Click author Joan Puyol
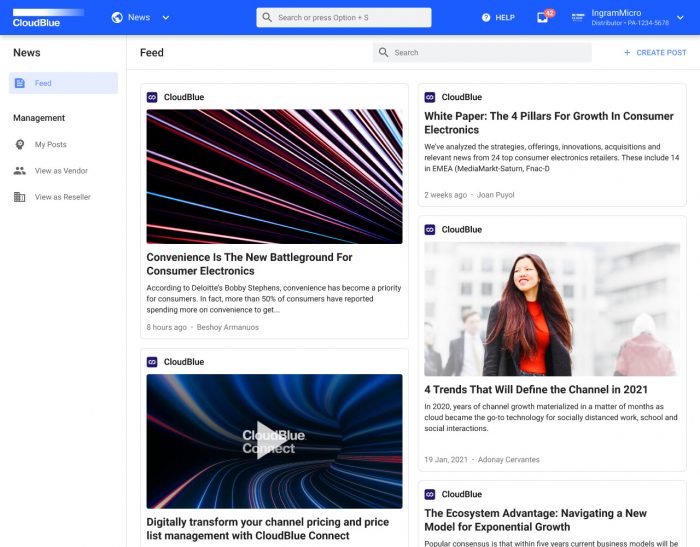This screenshot has width=700, height=547. [496, 195]
